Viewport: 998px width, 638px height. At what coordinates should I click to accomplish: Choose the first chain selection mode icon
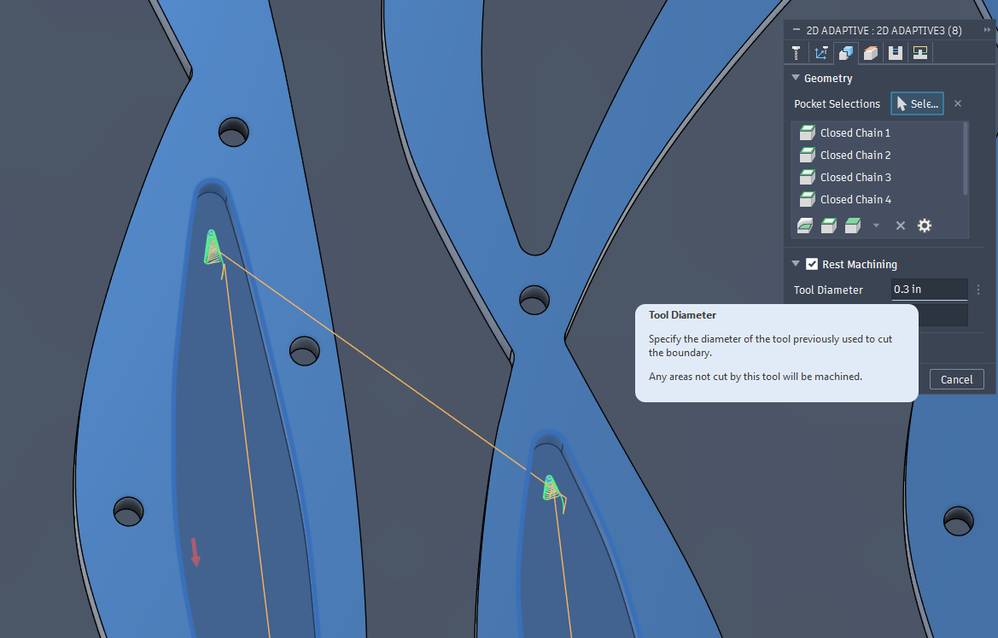805,225
